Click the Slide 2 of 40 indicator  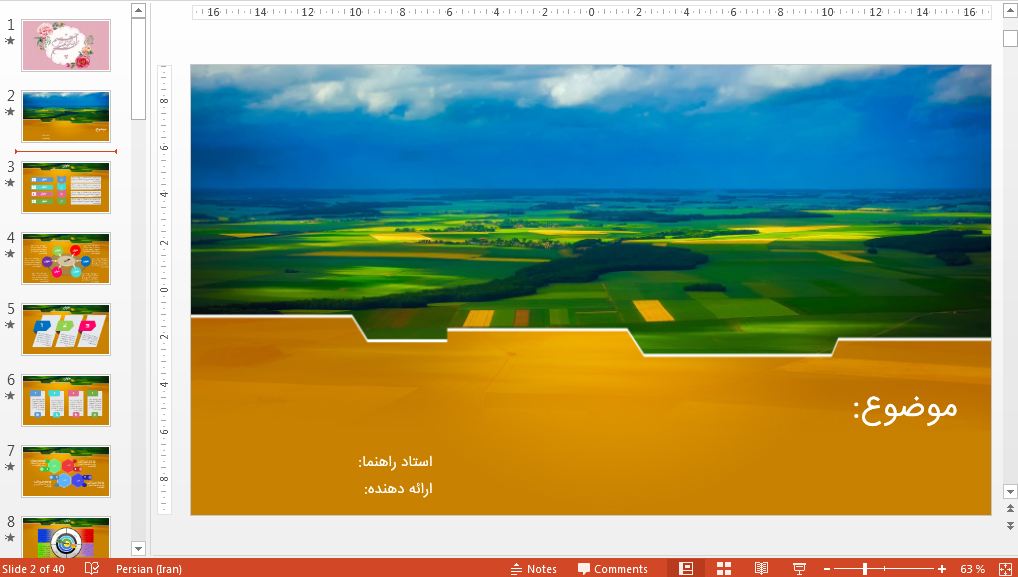point(35,567)
